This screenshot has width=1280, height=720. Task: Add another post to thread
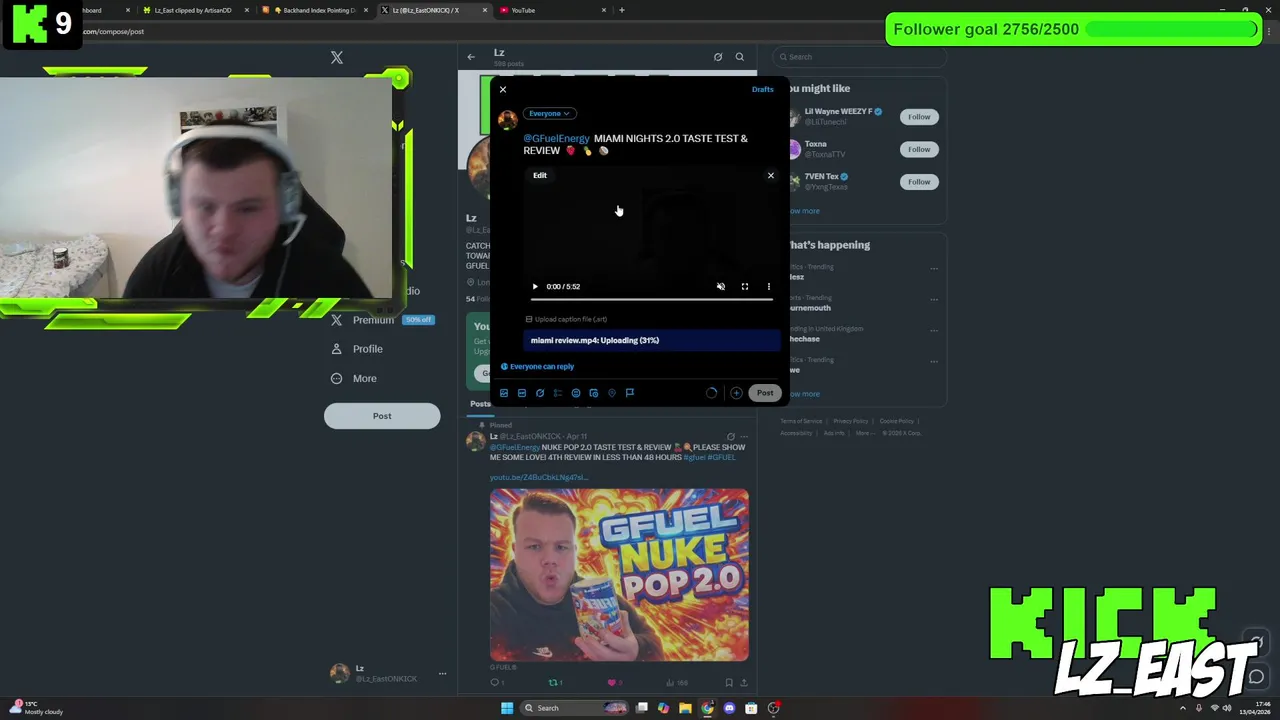[736, 393]
